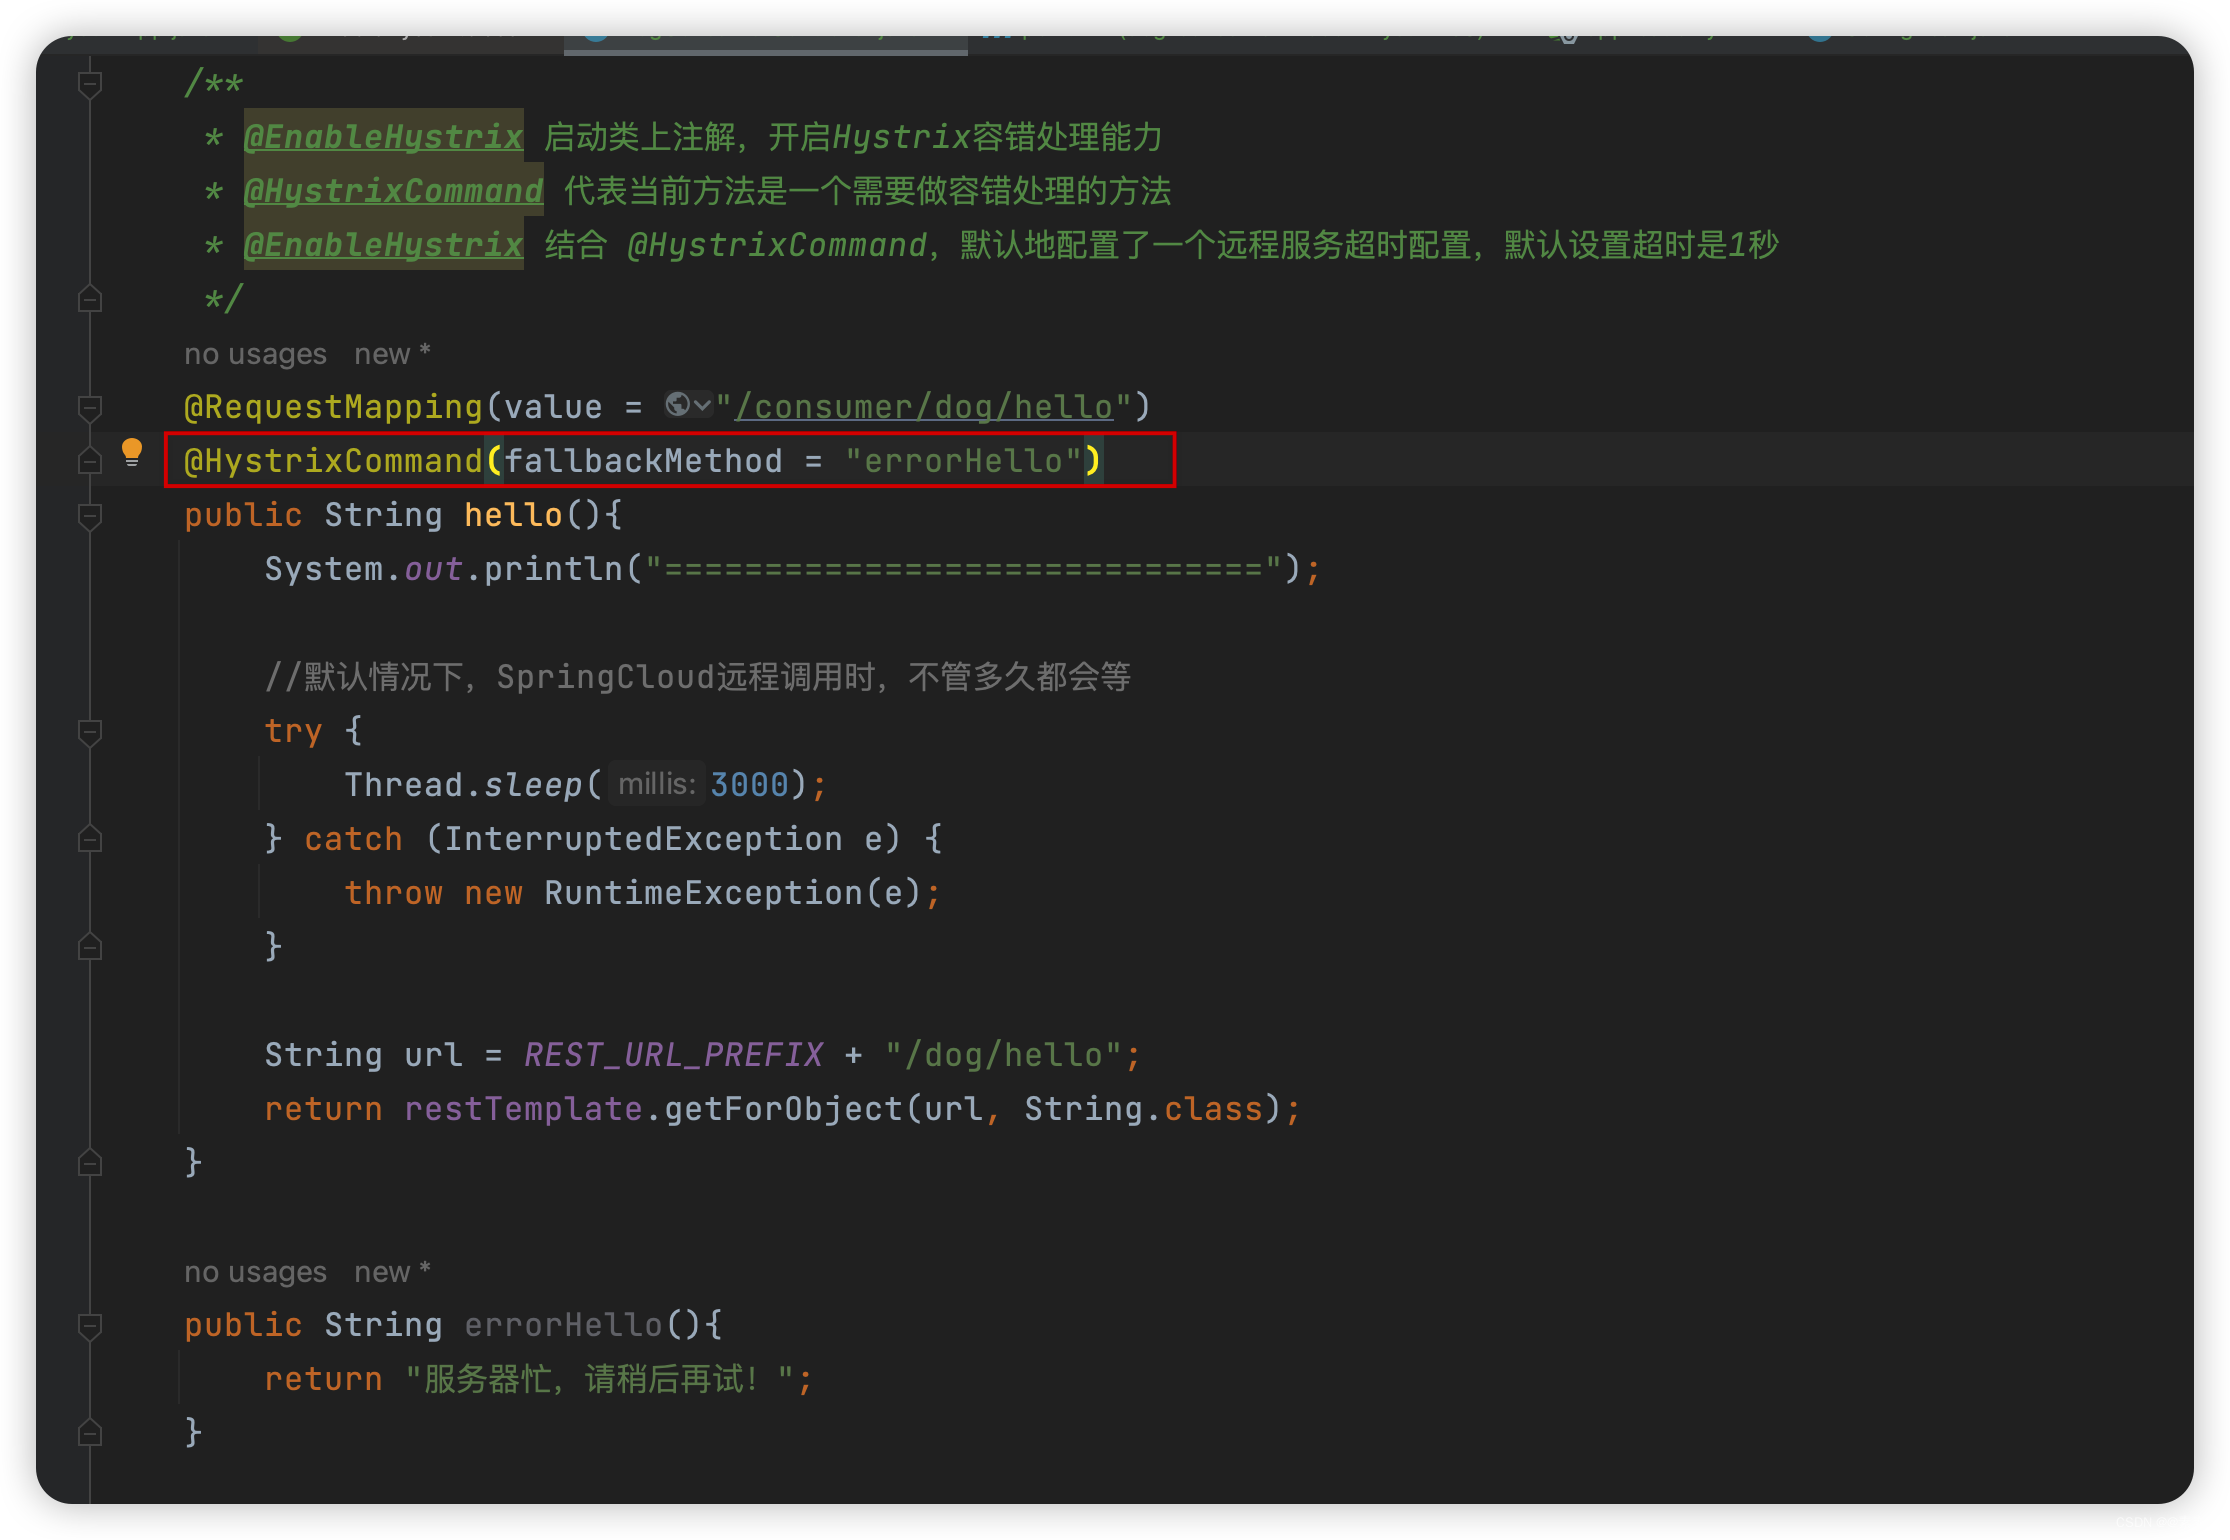Viewport: 2230px width, 1540px height.
Task: Collapse the errorHello() method via its gutter marker
Action: coord(90,1326)
